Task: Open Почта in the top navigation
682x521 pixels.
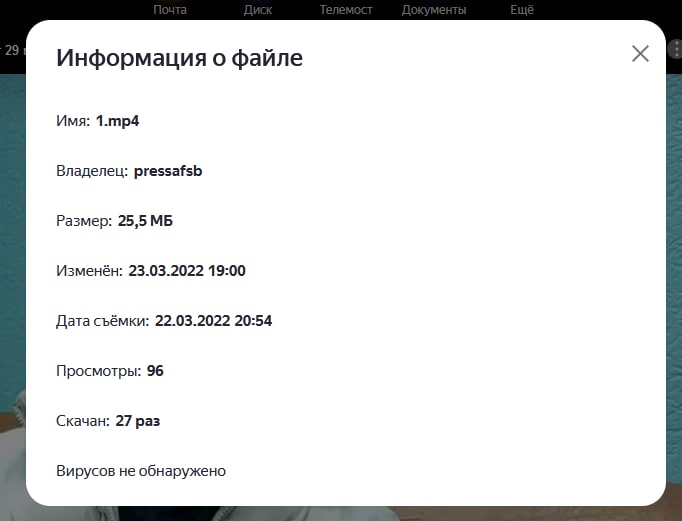Action: click(x=170, y=10)
